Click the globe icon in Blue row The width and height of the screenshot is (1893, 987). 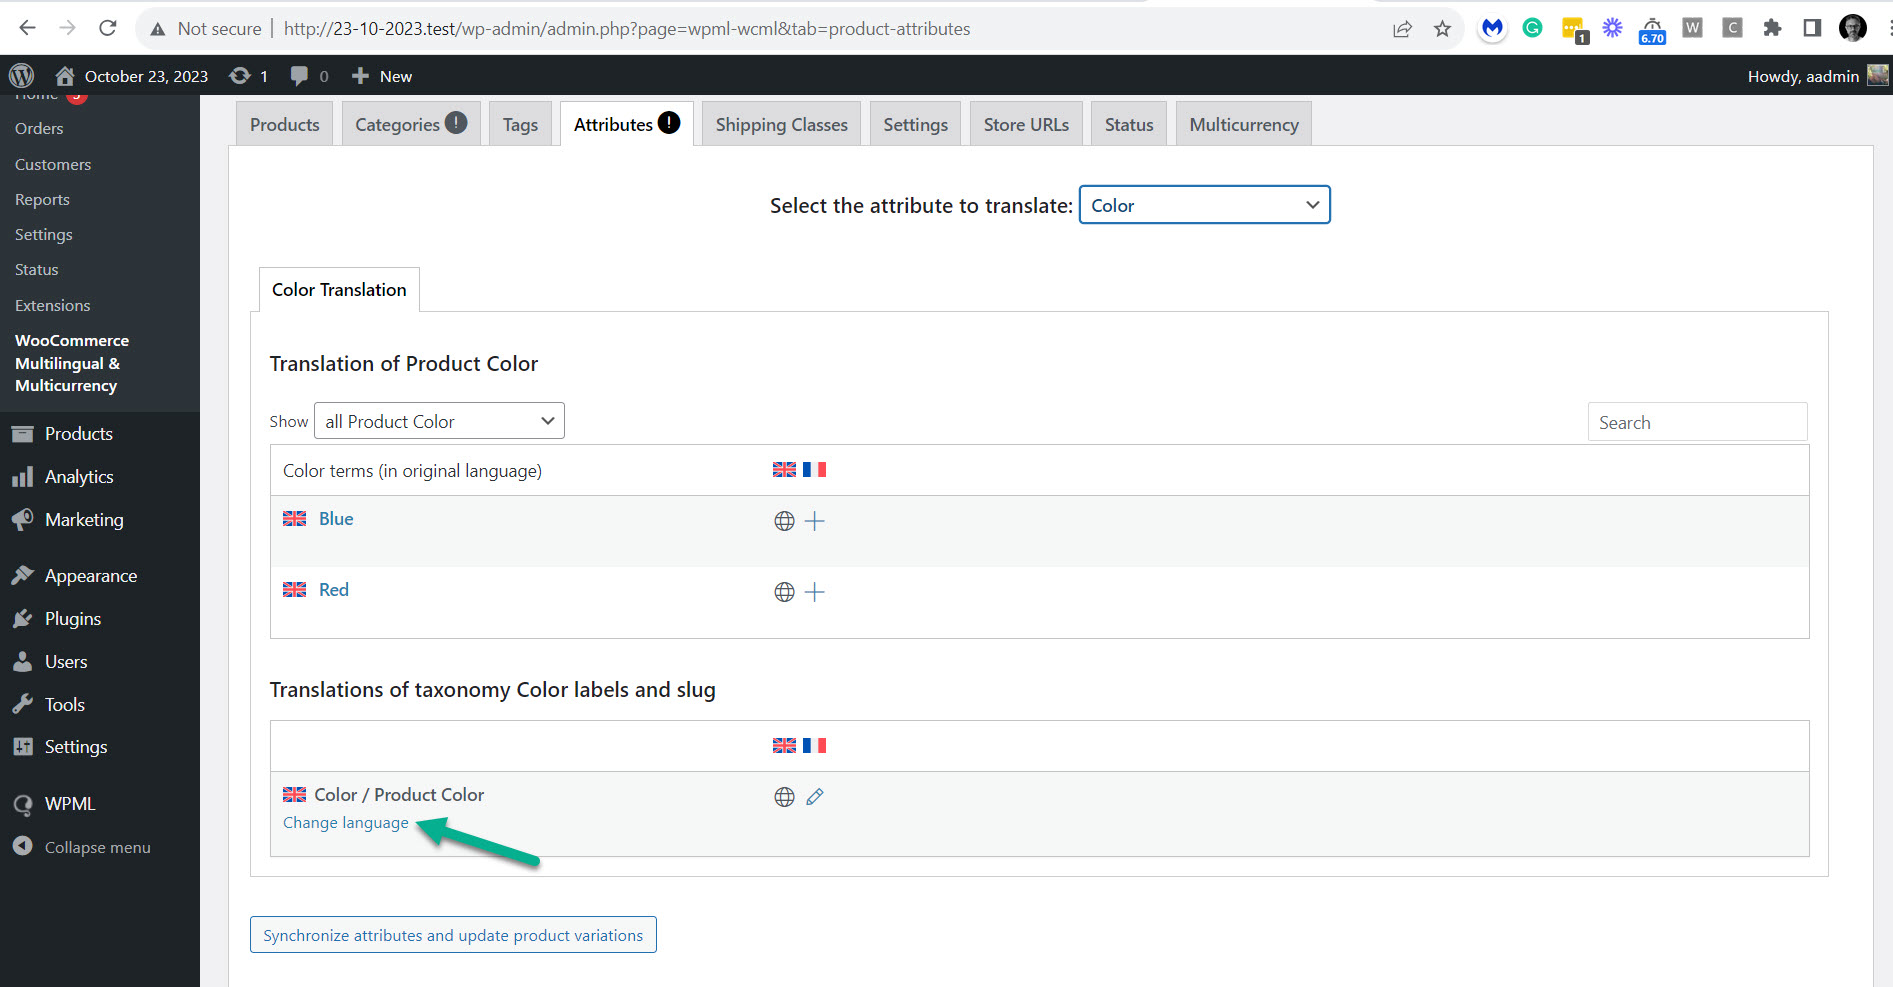coord(785,521)
